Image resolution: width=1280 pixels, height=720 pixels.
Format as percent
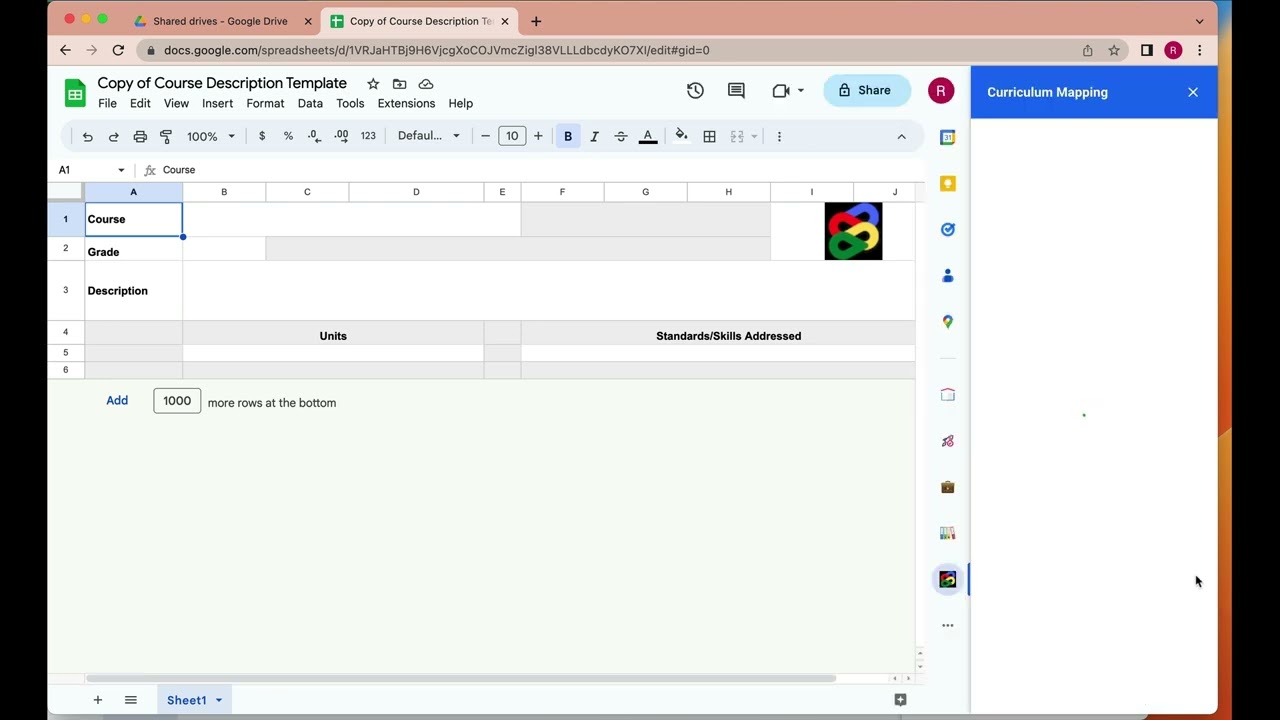tap(288, 136)
